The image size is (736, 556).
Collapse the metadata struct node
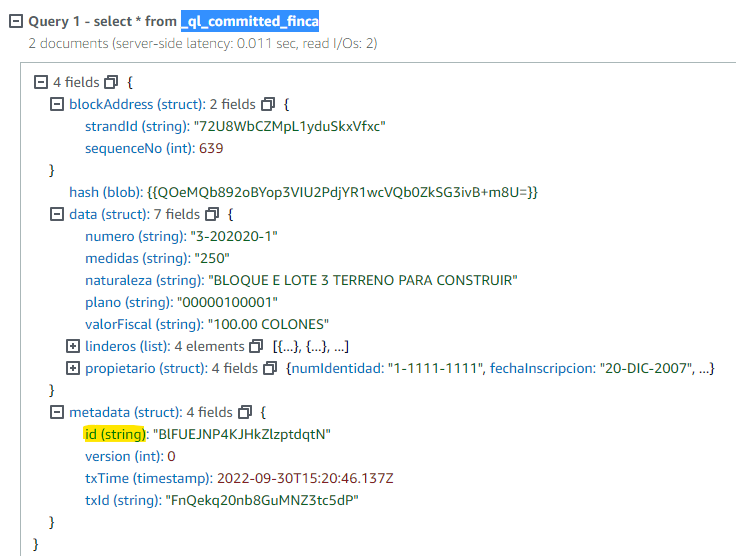click(57, 412)
